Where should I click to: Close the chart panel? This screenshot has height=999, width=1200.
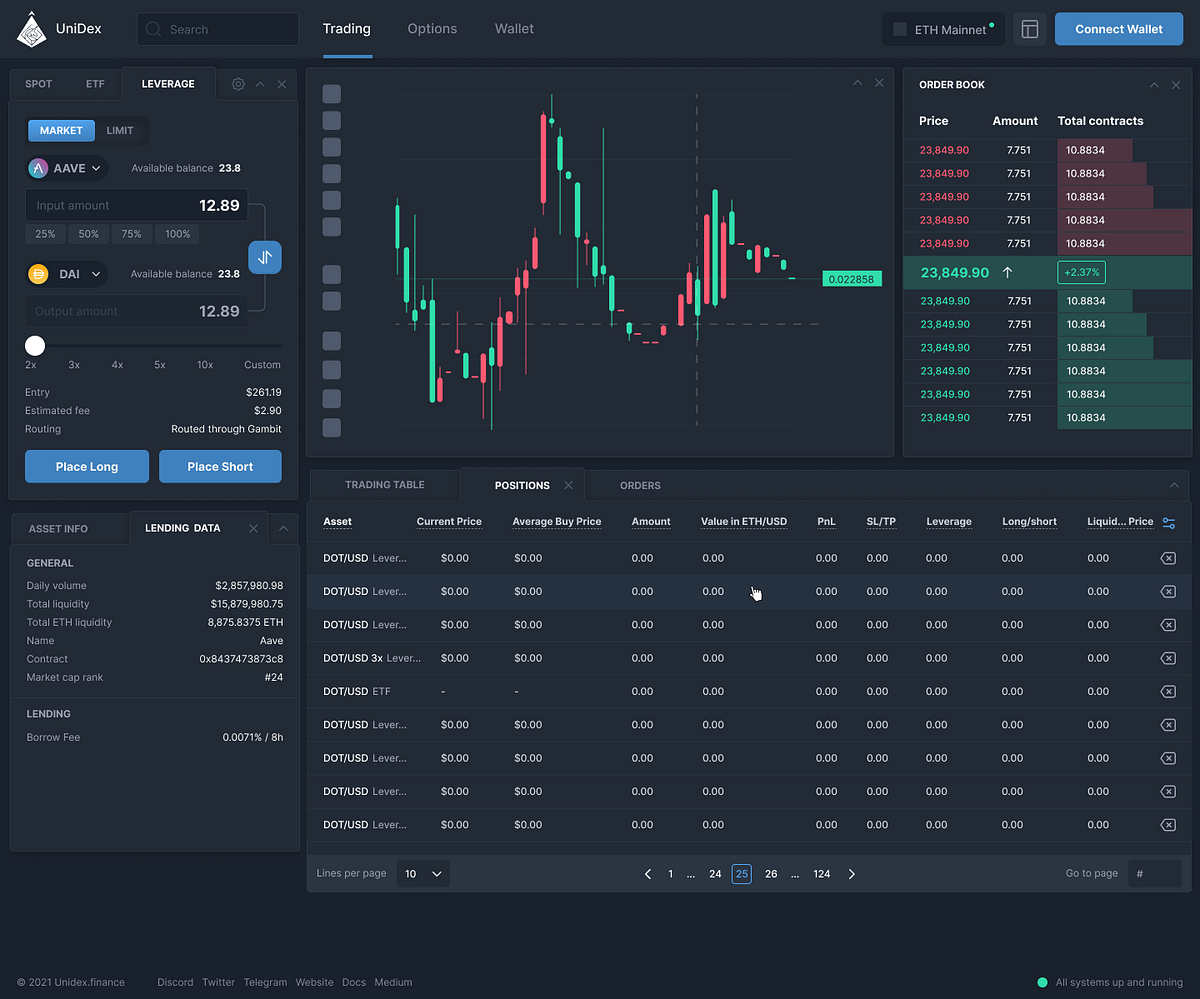pos(879,83)
